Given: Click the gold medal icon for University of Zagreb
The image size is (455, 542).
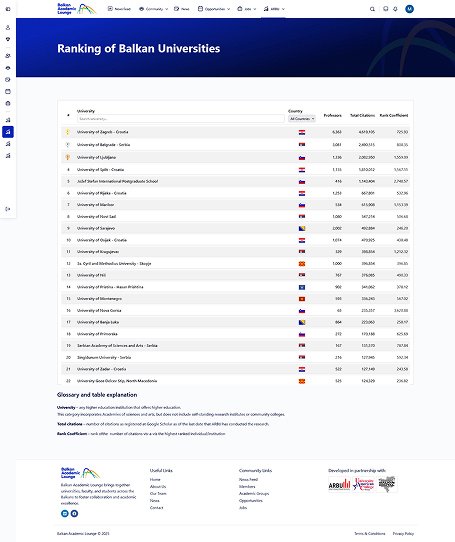Looking at the screenshot, I should tap(68, 132).
